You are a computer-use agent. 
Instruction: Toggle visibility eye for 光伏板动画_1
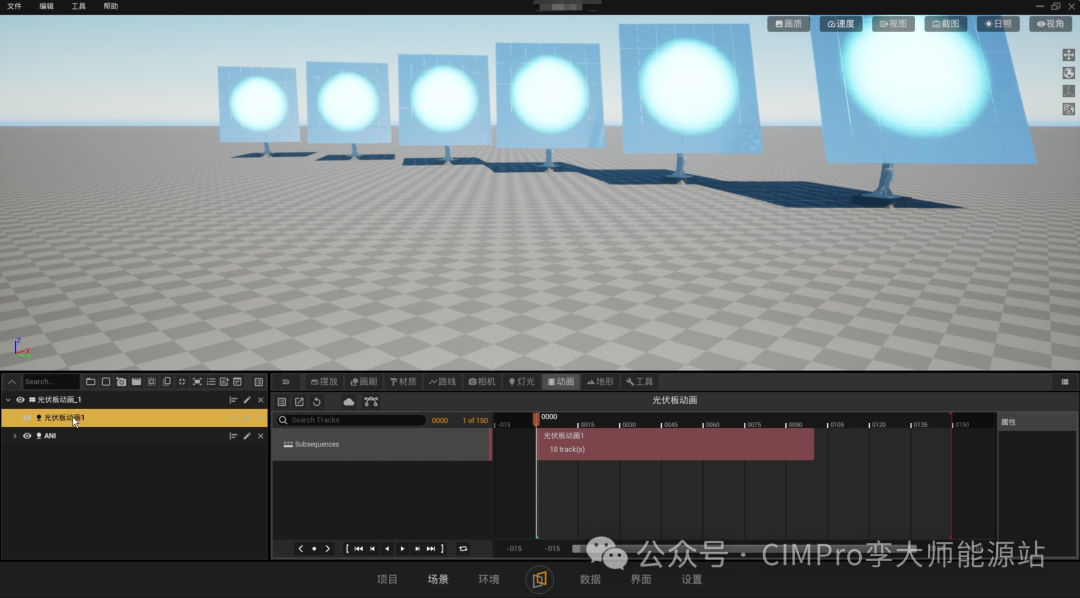pos(20,400)
